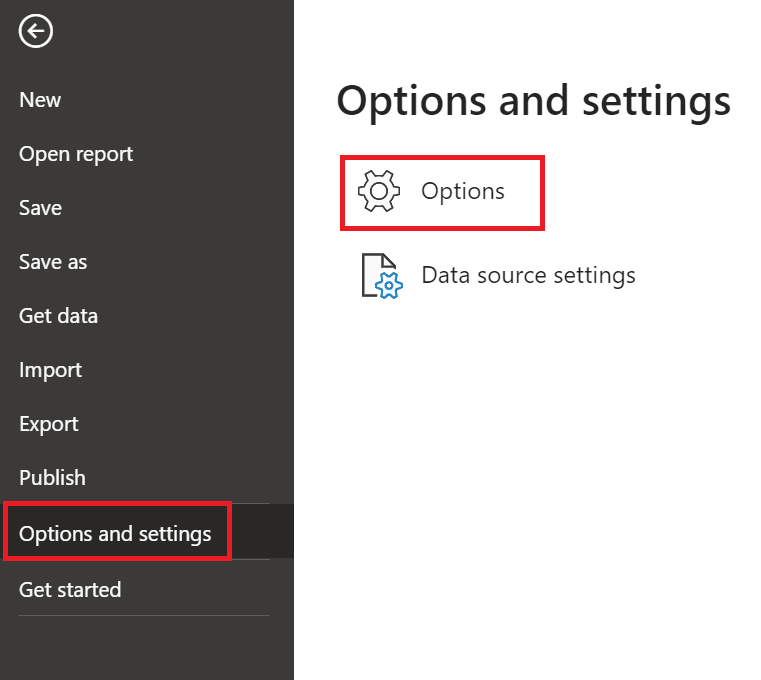Click the back arrow circle icon

click(x=35, y=31)
